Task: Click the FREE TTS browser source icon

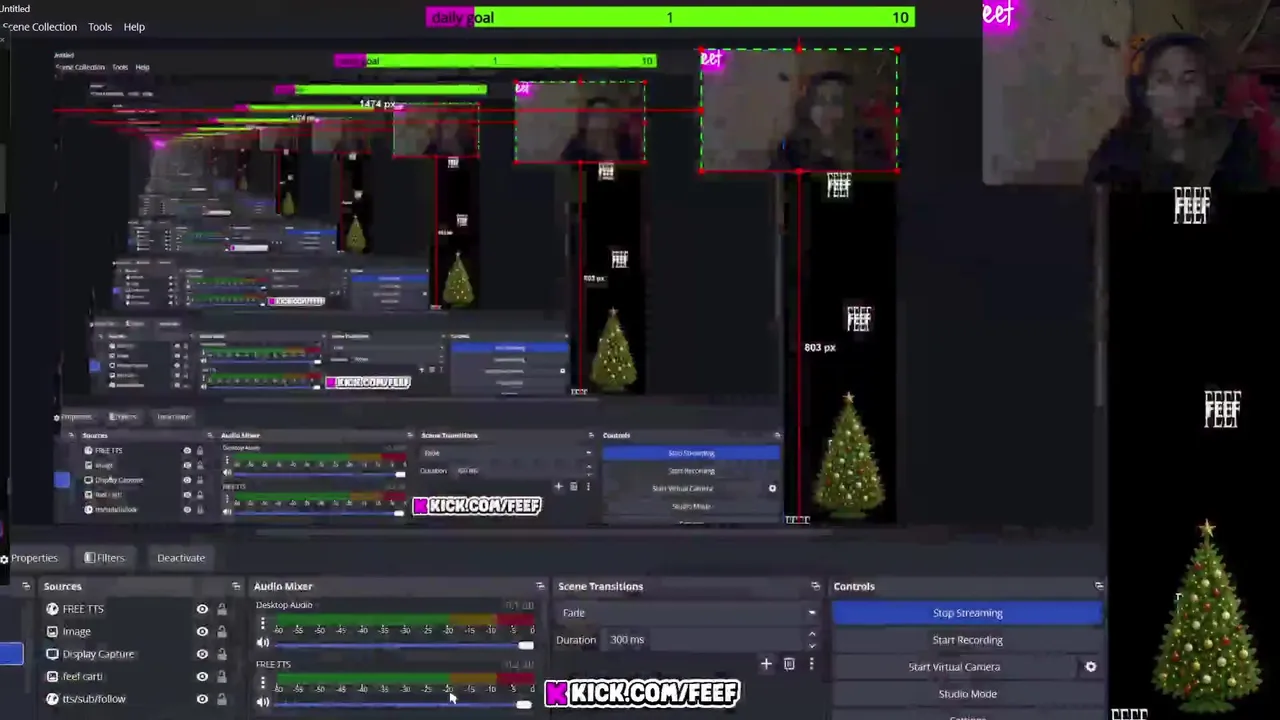Action: click(x=52, y=609)
